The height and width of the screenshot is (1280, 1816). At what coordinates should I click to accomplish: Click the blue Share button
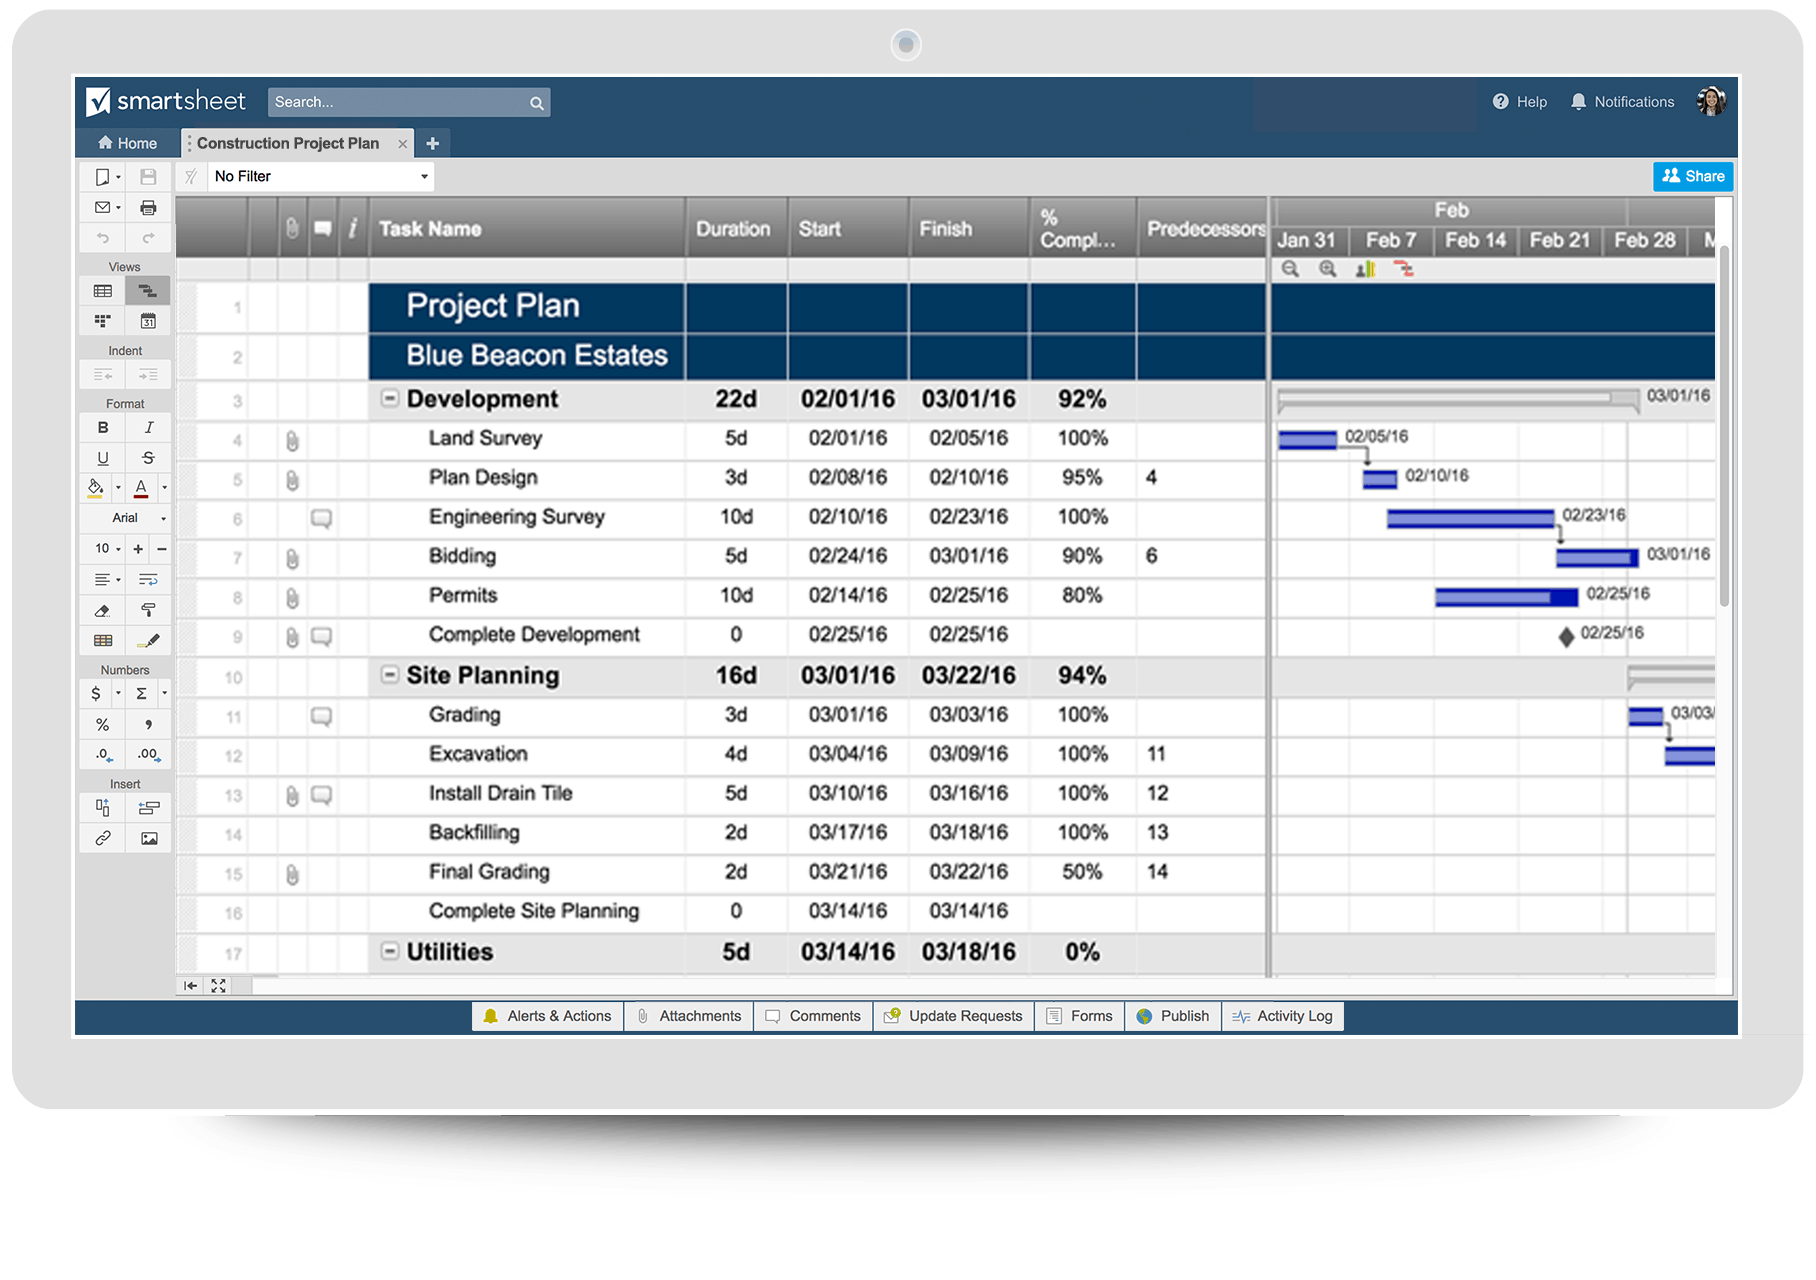1692,176
